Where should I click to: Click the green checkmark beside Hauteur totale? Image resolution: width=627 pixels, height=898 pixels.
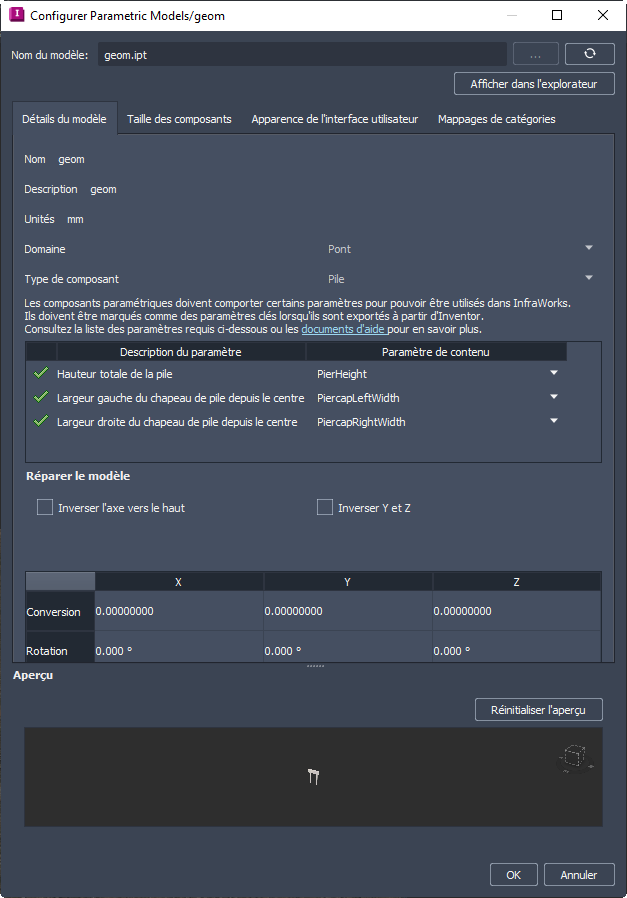(41, 373)
